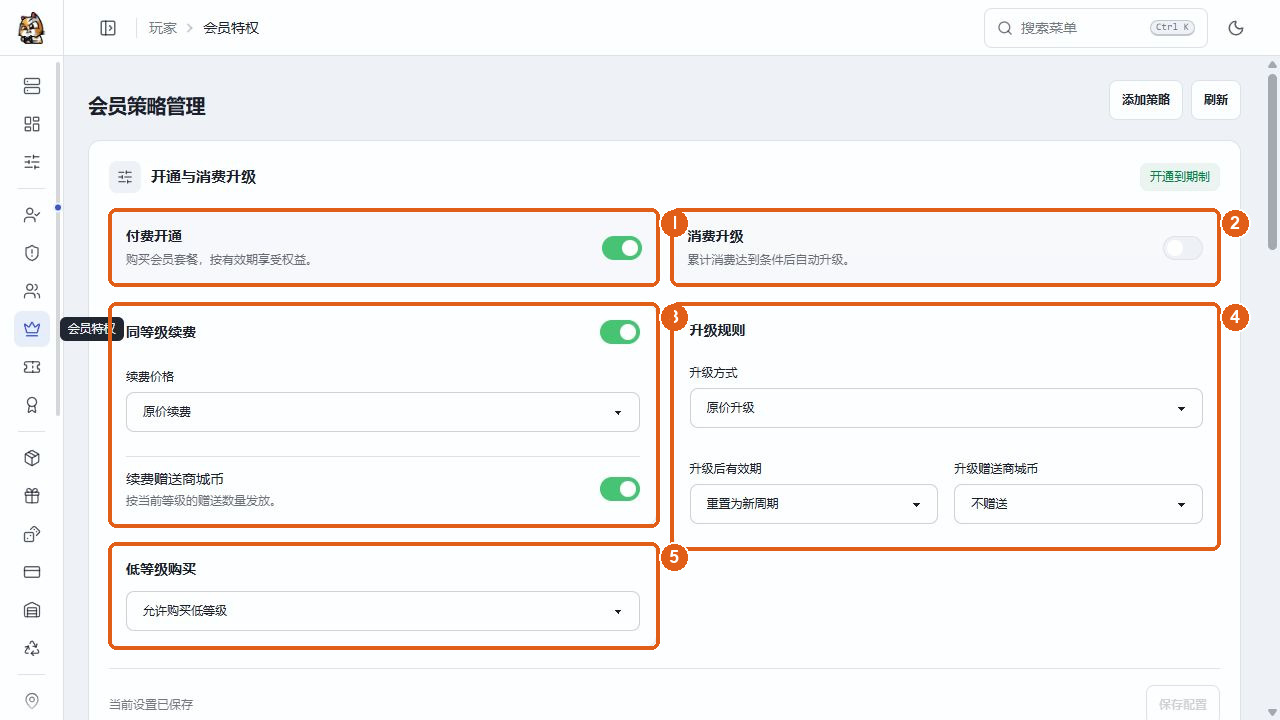Click the 当前设置已保存 status text

click(152, 704)
